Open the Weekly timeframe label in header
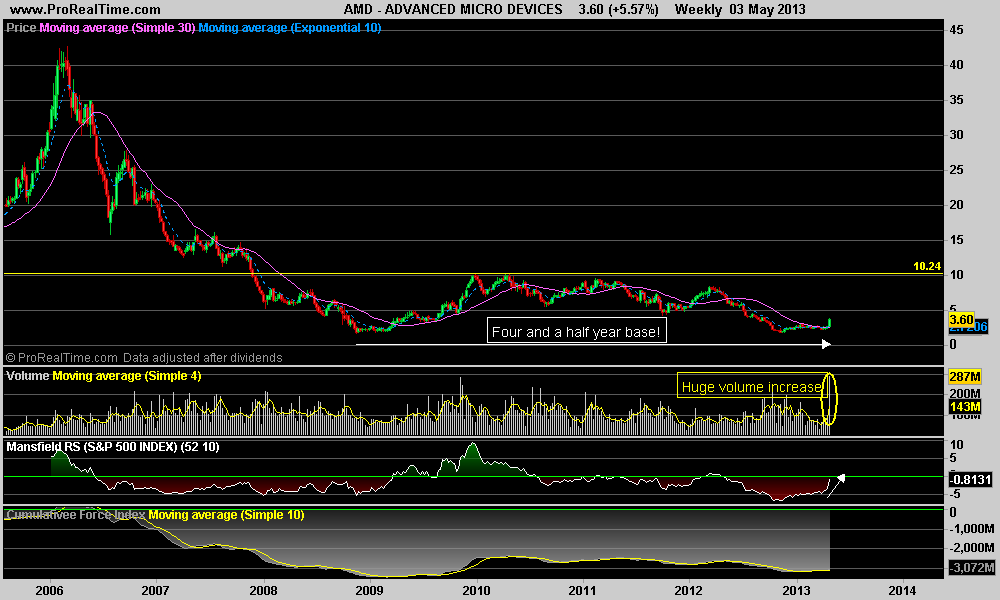The image size is (1000, 600). coord(700,9)
